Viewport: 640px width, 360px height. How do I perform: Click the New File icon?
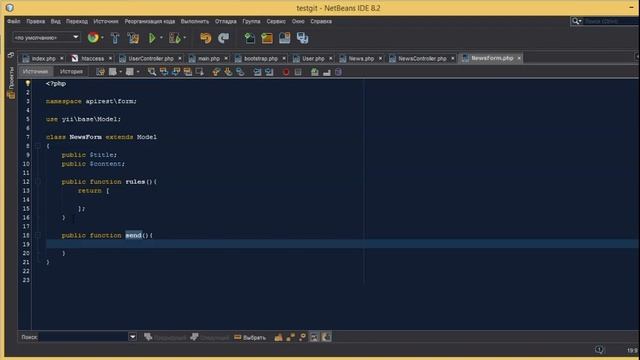pyautogui.click(x=249, y=38)
